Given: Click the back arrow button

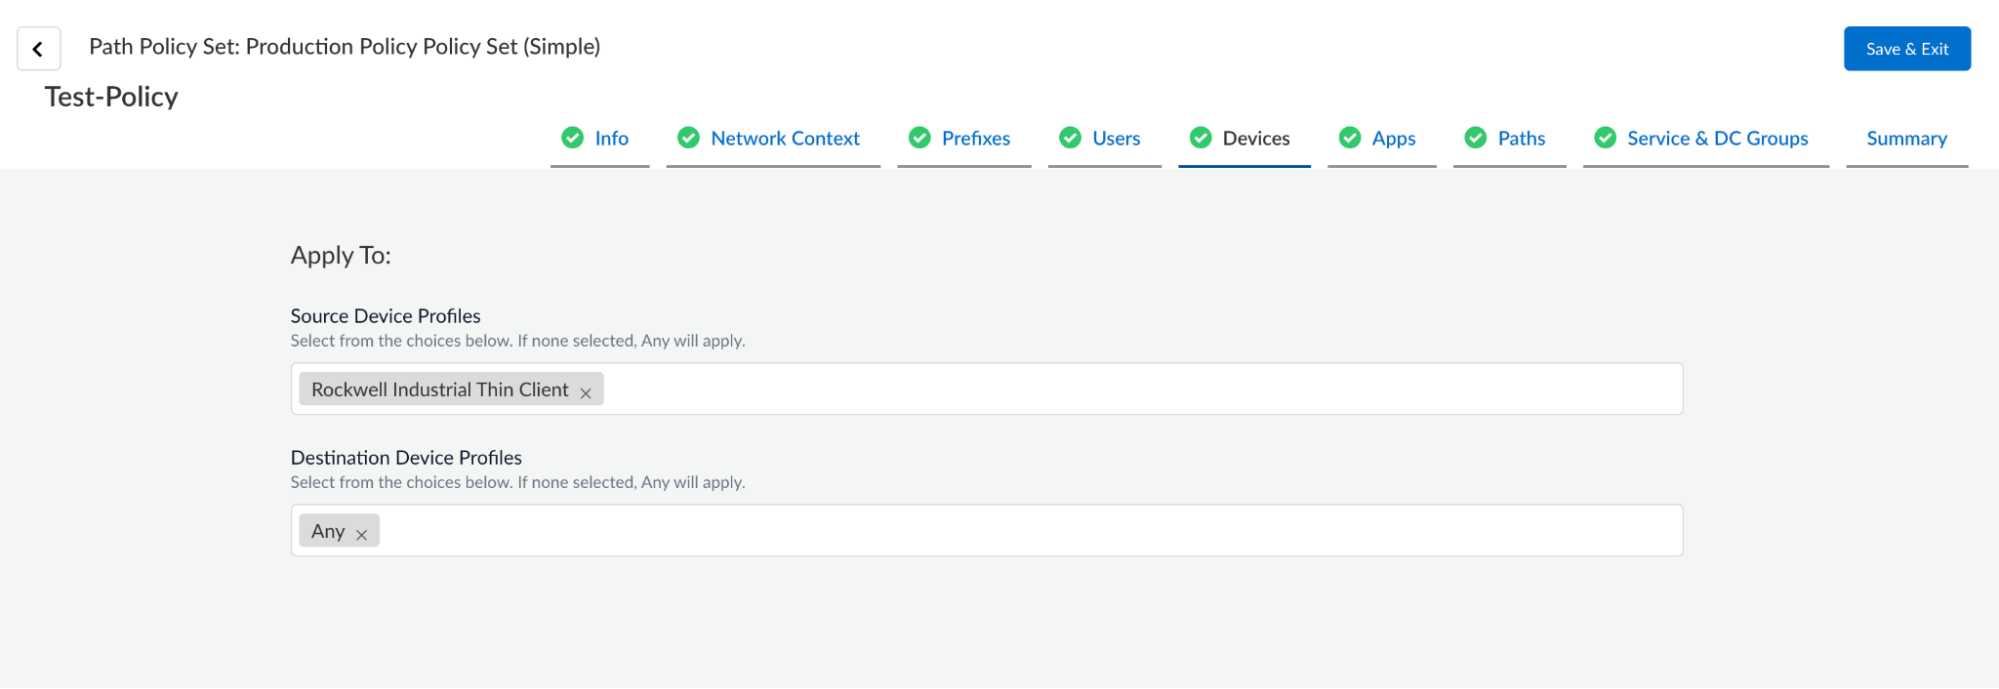Looking at the screenshot, I should click(38, 49).
